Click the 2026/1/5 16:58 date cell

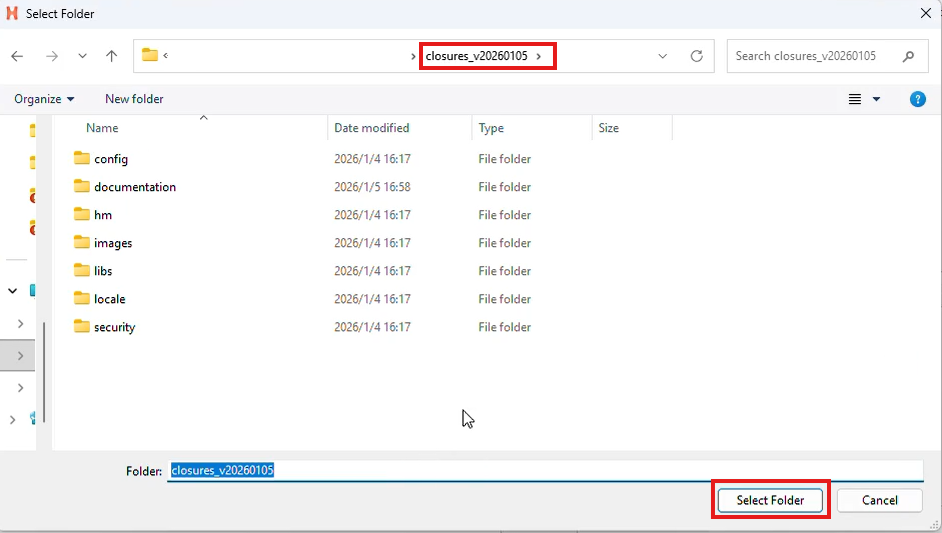point(372,187)
